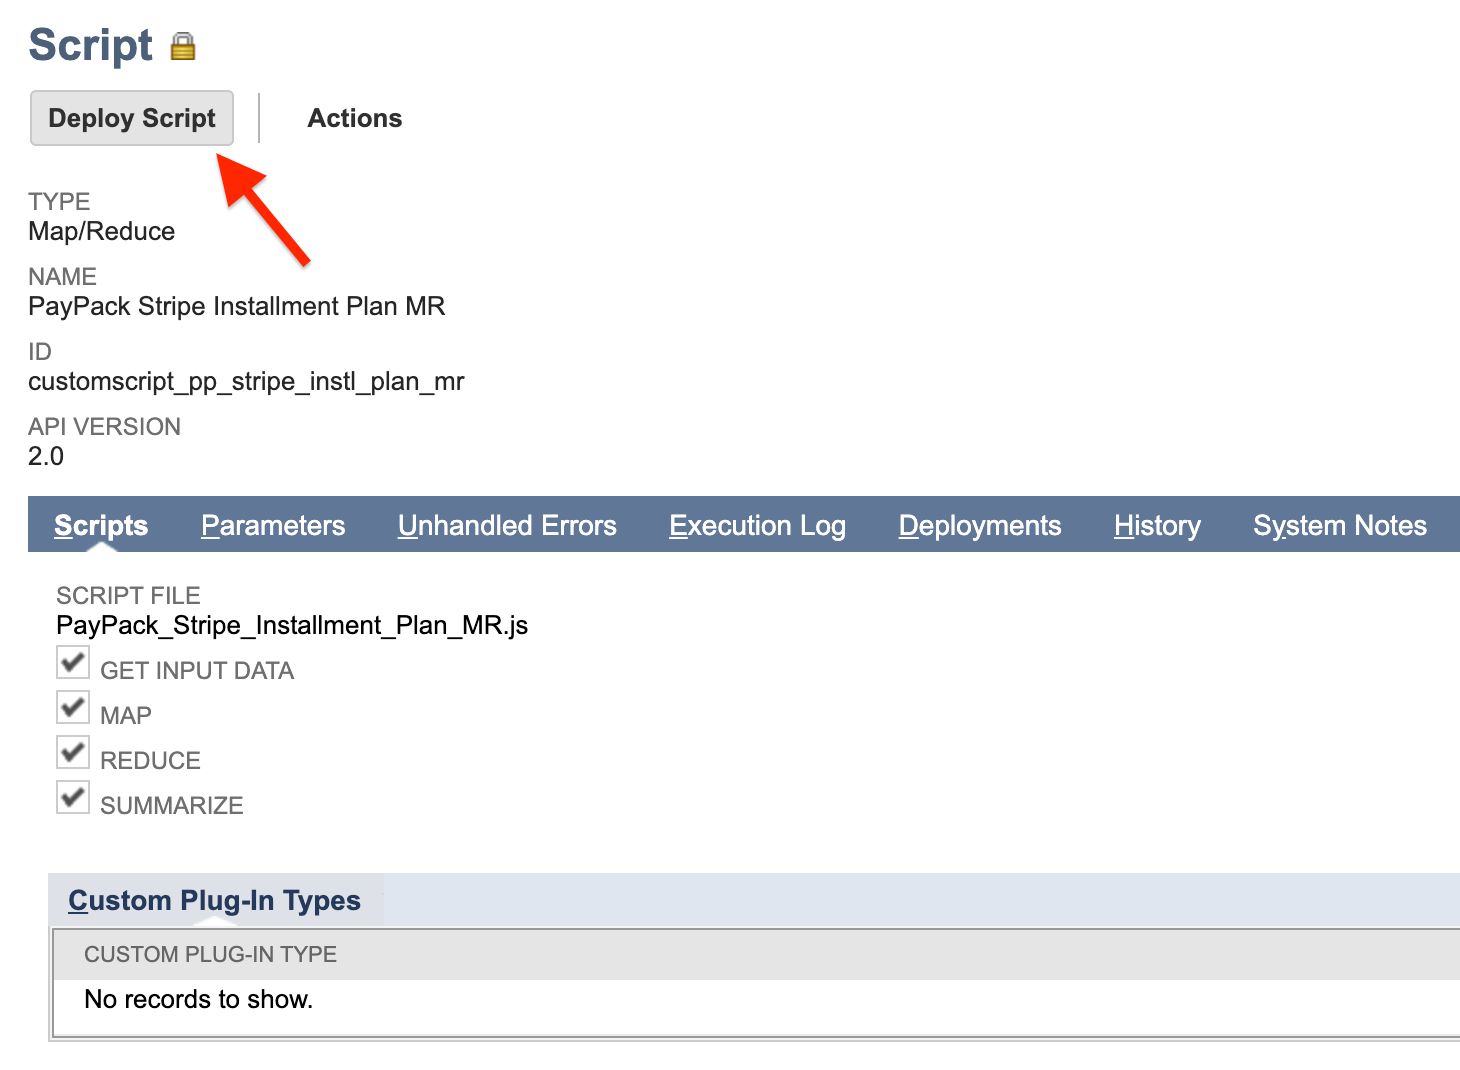Click the lock icon beside Script title
The height and width of the screenshot is (1070, 1460).
coord(183,45)
